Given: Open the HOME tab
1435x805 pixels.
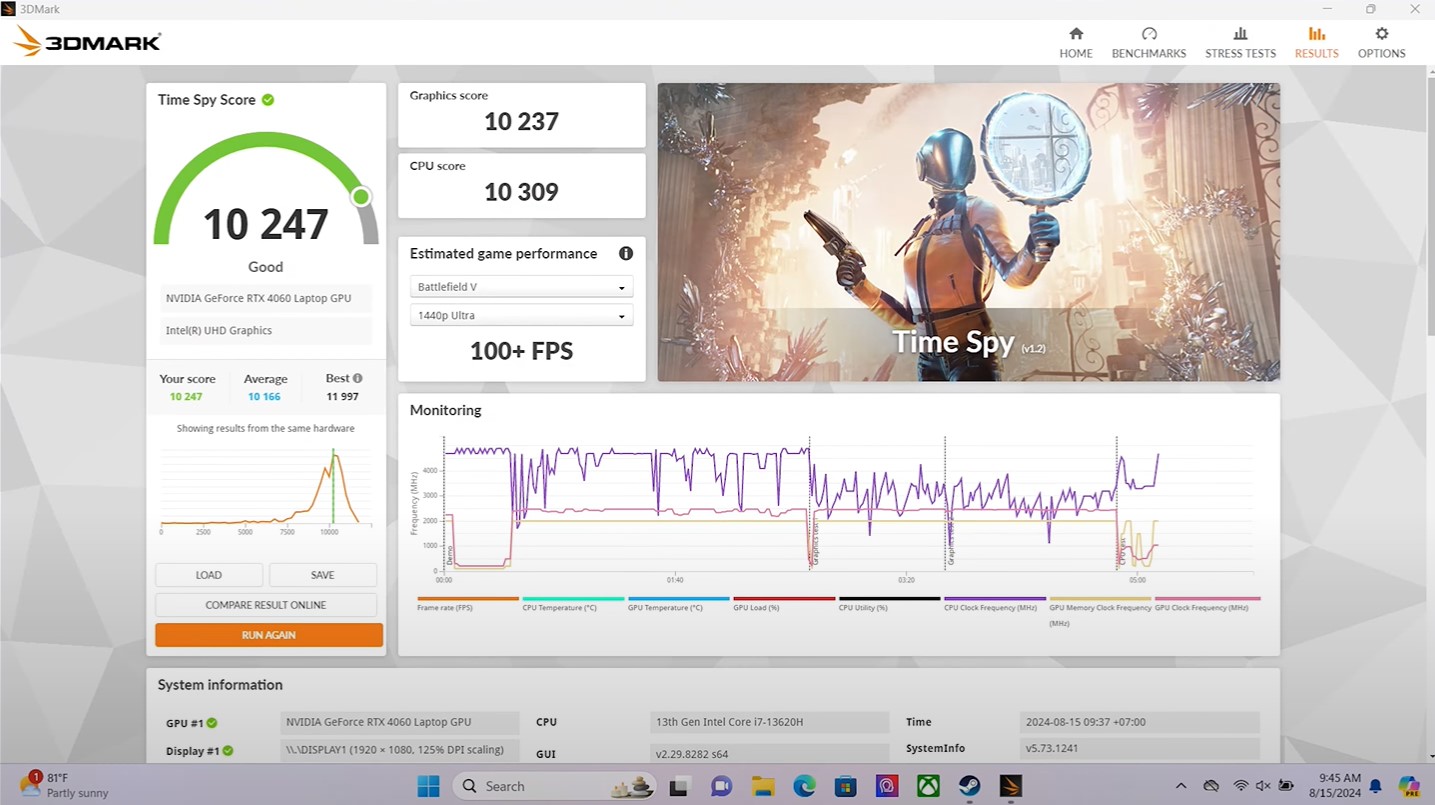Looking at the screenshot, I should click(1076, 43).
